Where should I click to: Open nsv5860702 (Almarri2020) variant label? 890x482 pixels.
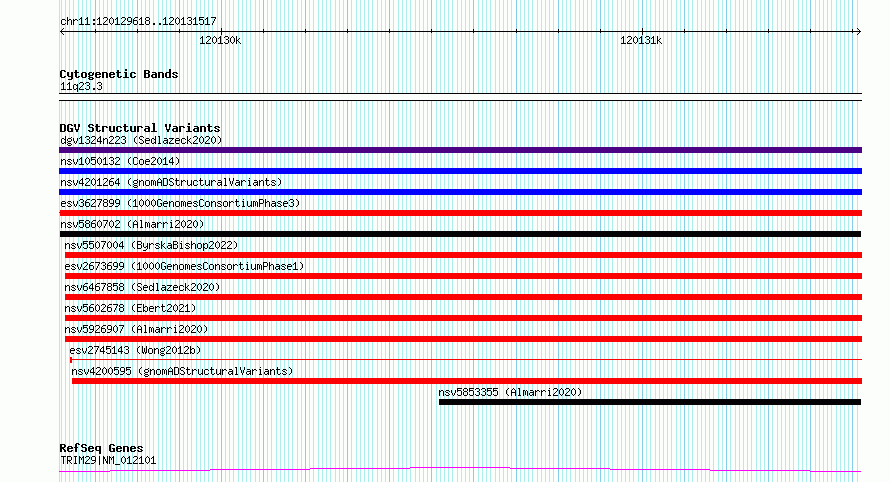tap(132, 224)
